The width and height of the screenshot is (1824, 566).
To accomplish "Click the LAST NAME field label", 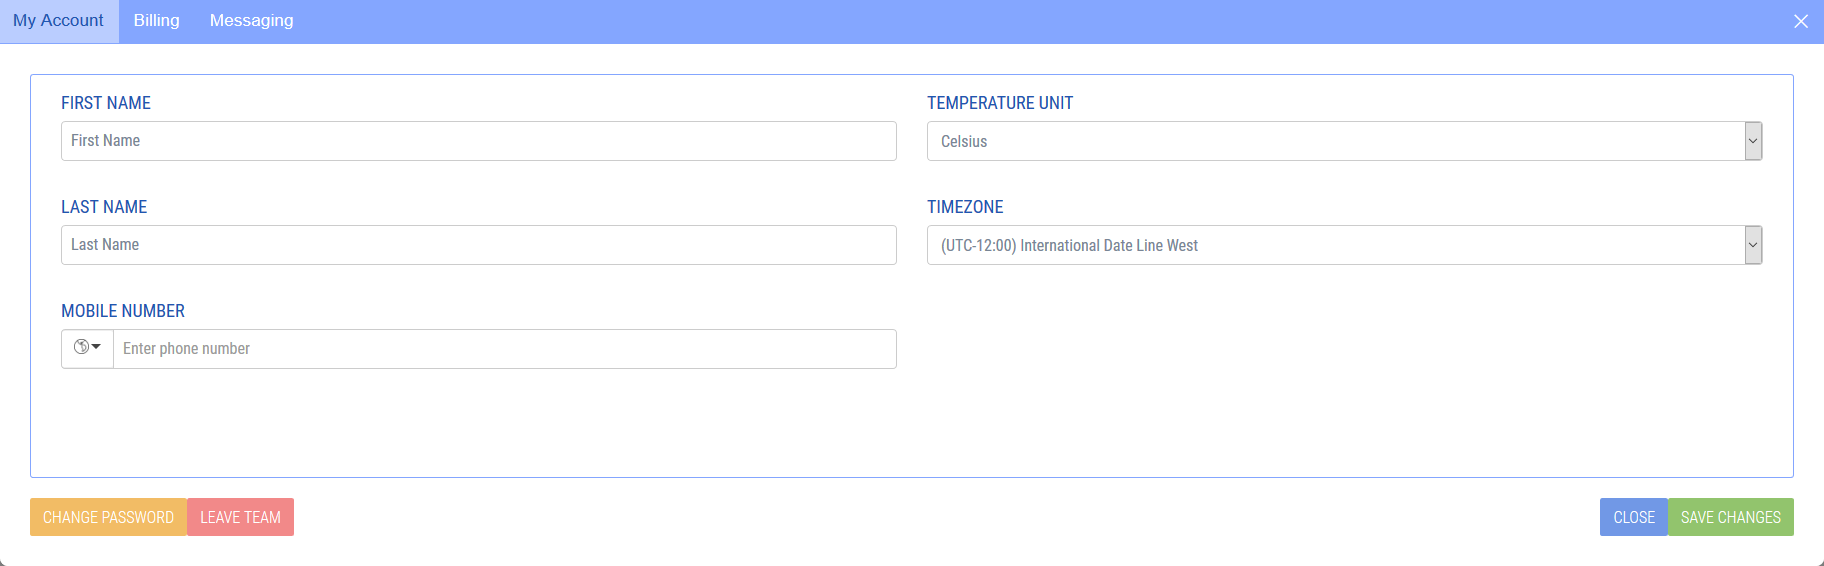I will point(104,207).
